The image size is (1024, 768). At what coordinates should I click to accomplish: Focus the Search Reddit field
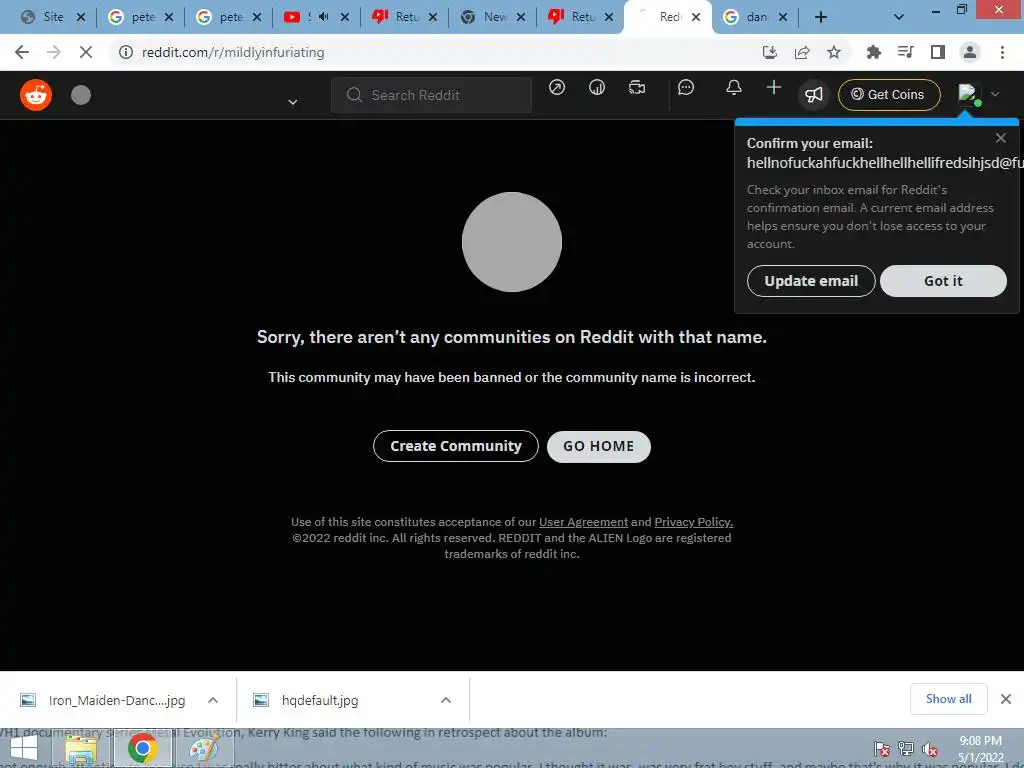[x=431, y=95]
